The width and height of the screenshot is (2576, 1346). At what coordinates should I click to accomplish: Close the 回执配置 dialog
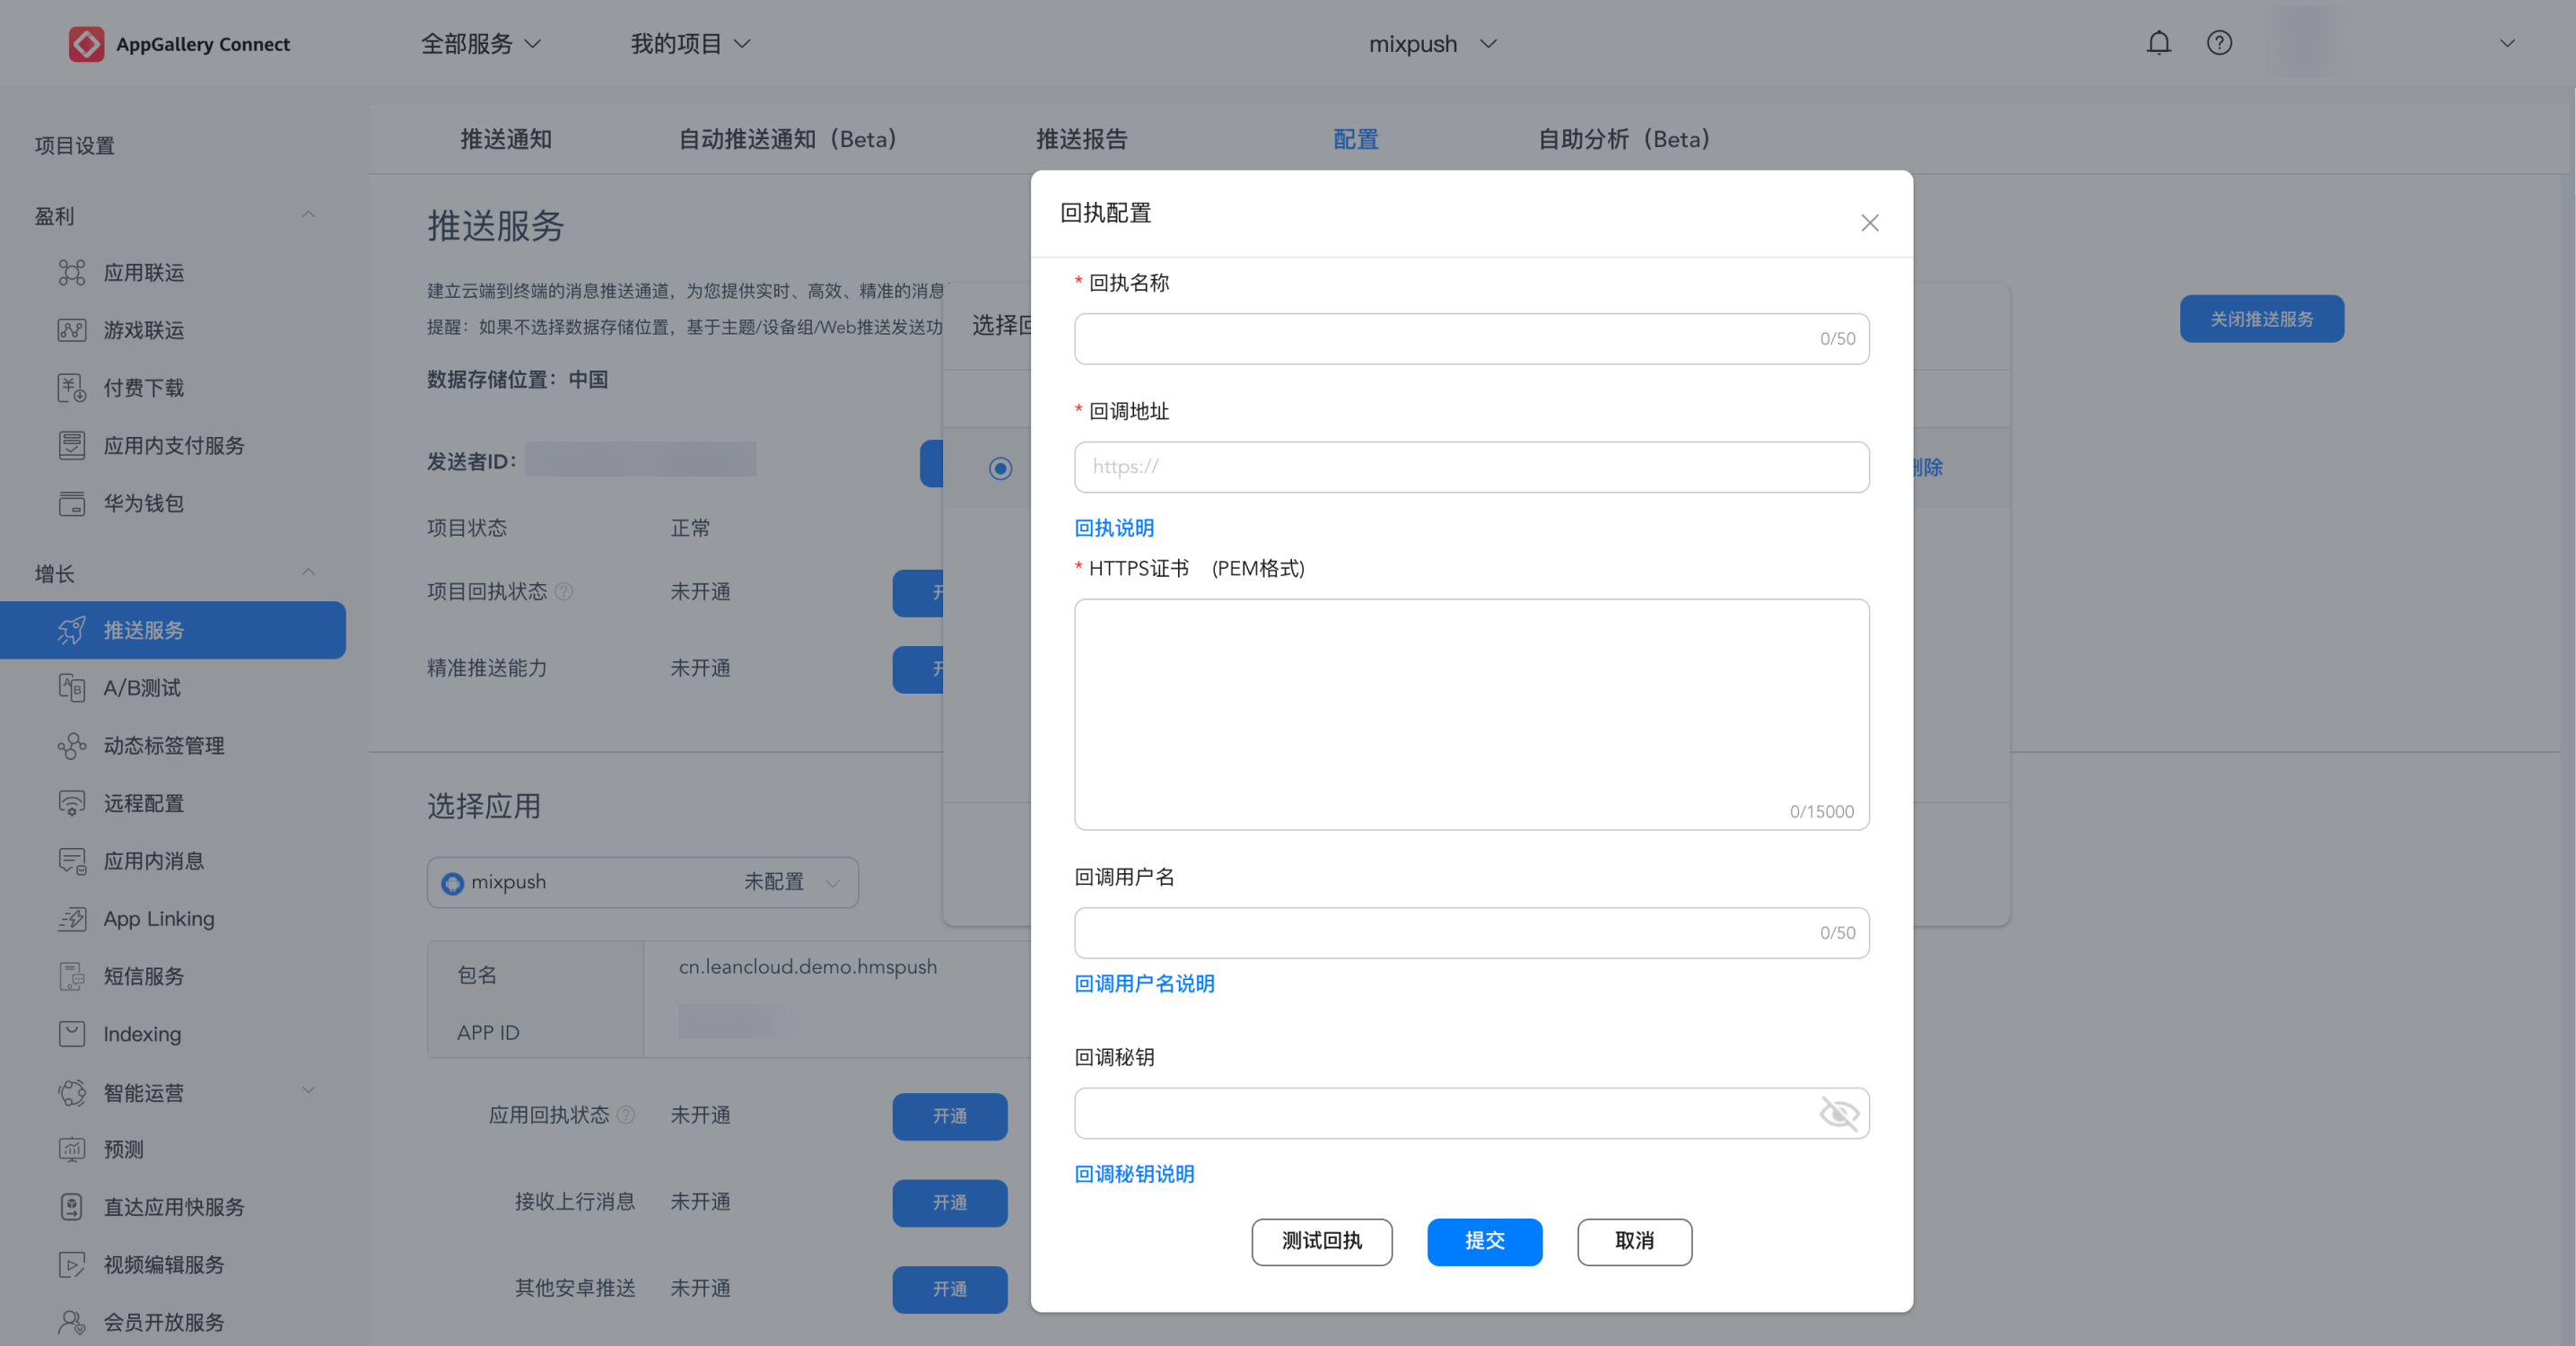(x=1870, y=223)
